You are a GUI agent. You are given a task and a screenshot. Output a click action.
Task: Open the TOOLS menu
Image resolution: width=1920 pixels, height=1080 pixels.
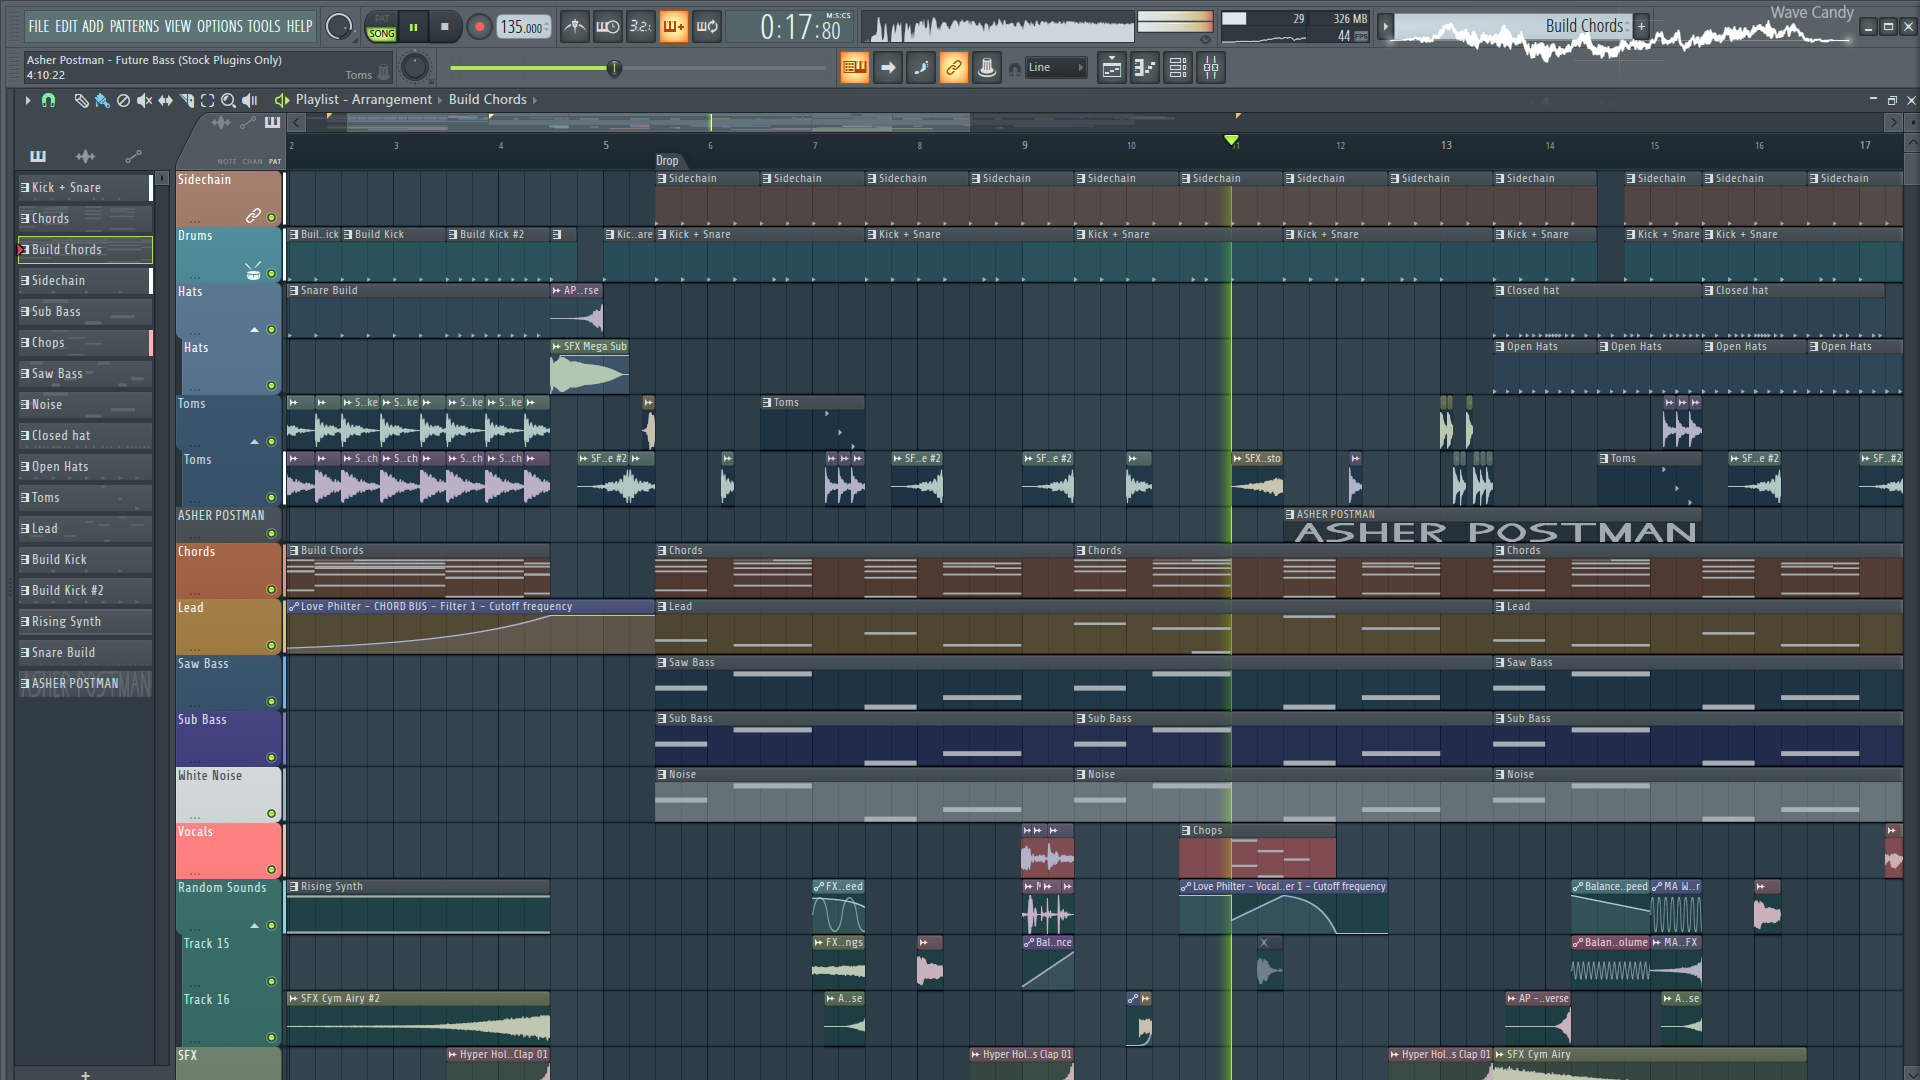(x=264, y=26)
